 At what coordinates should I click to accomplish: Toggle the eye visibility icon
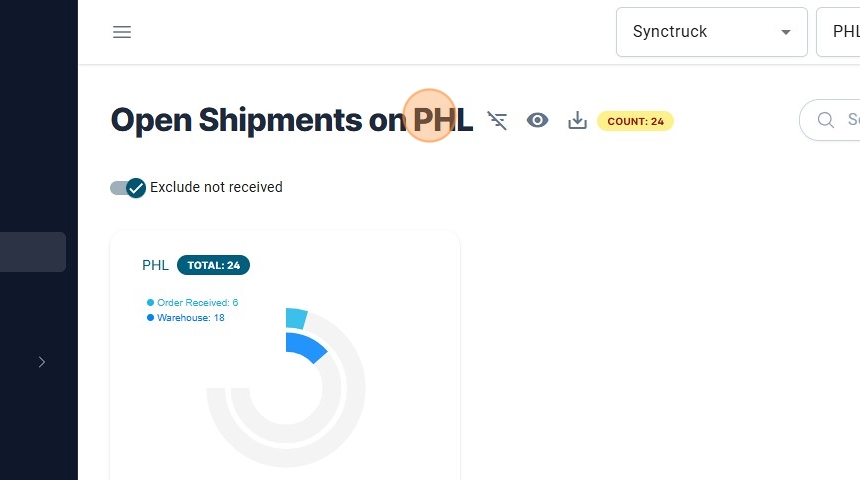click(x=538, y=121)
